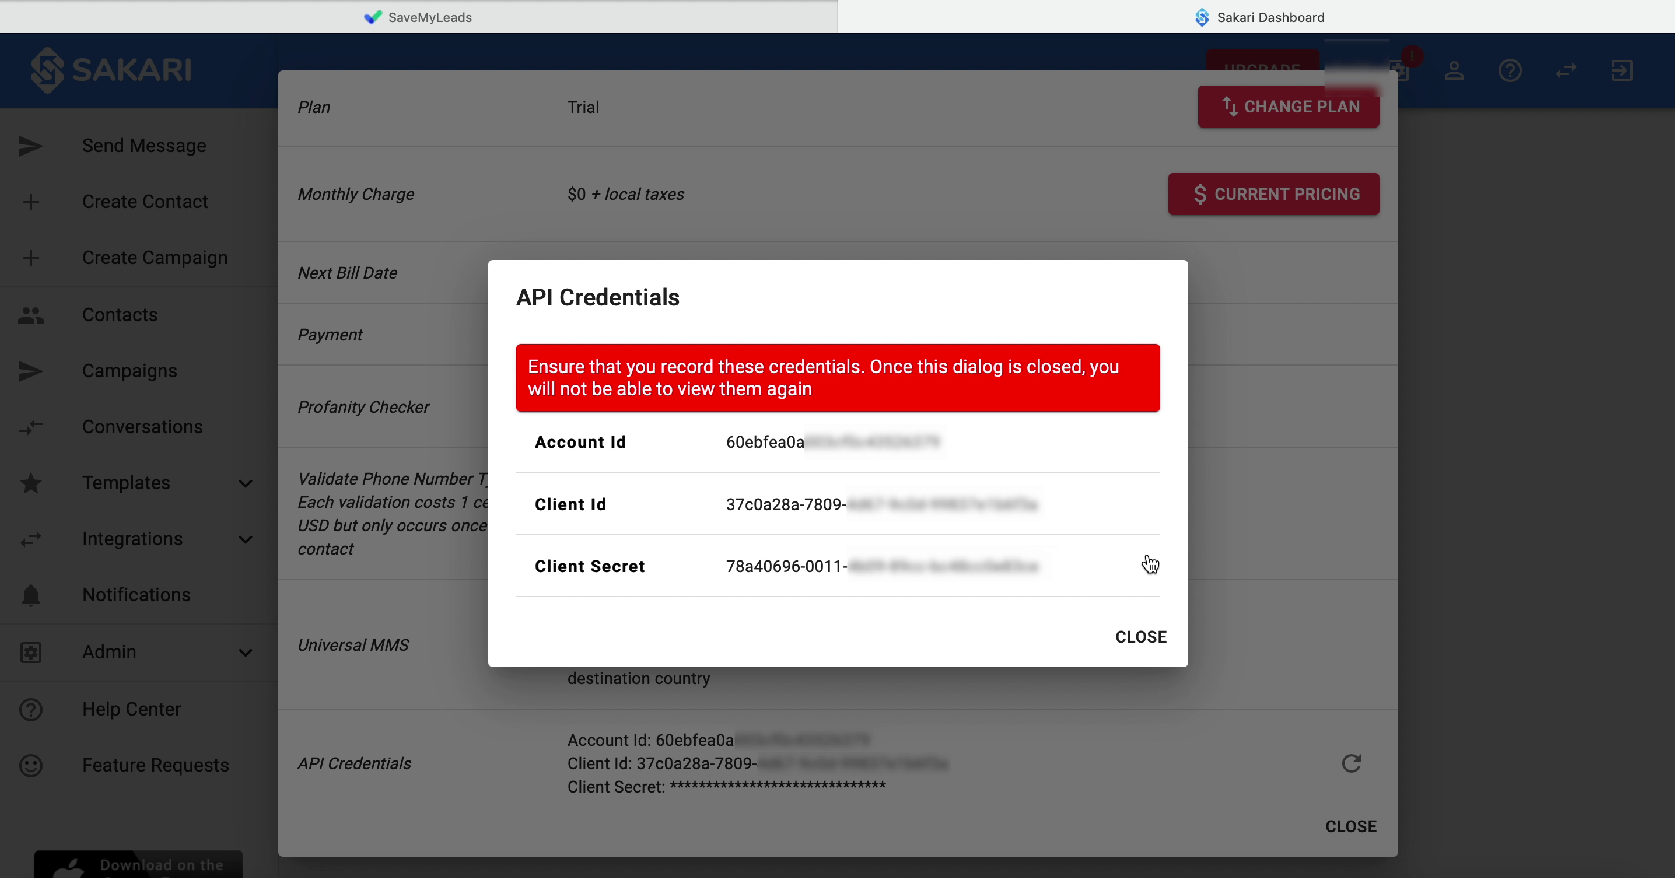This screenshot has width=1675, height=878.
Task: Click the CHANGE PLAN button
Action: point(1289,107)
